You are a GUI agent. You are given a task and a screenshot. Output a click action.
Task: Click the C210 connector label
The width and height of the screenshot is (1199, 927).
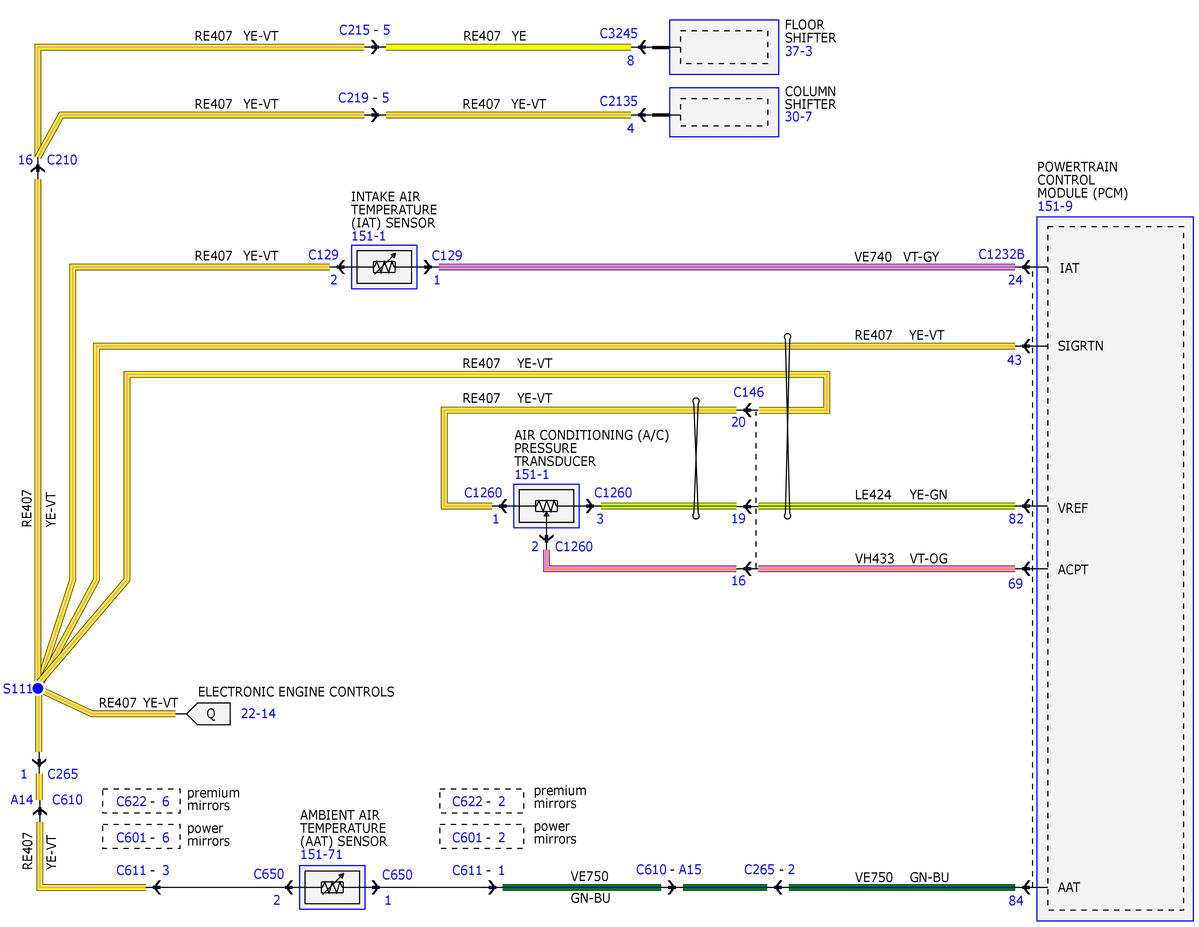62,160
